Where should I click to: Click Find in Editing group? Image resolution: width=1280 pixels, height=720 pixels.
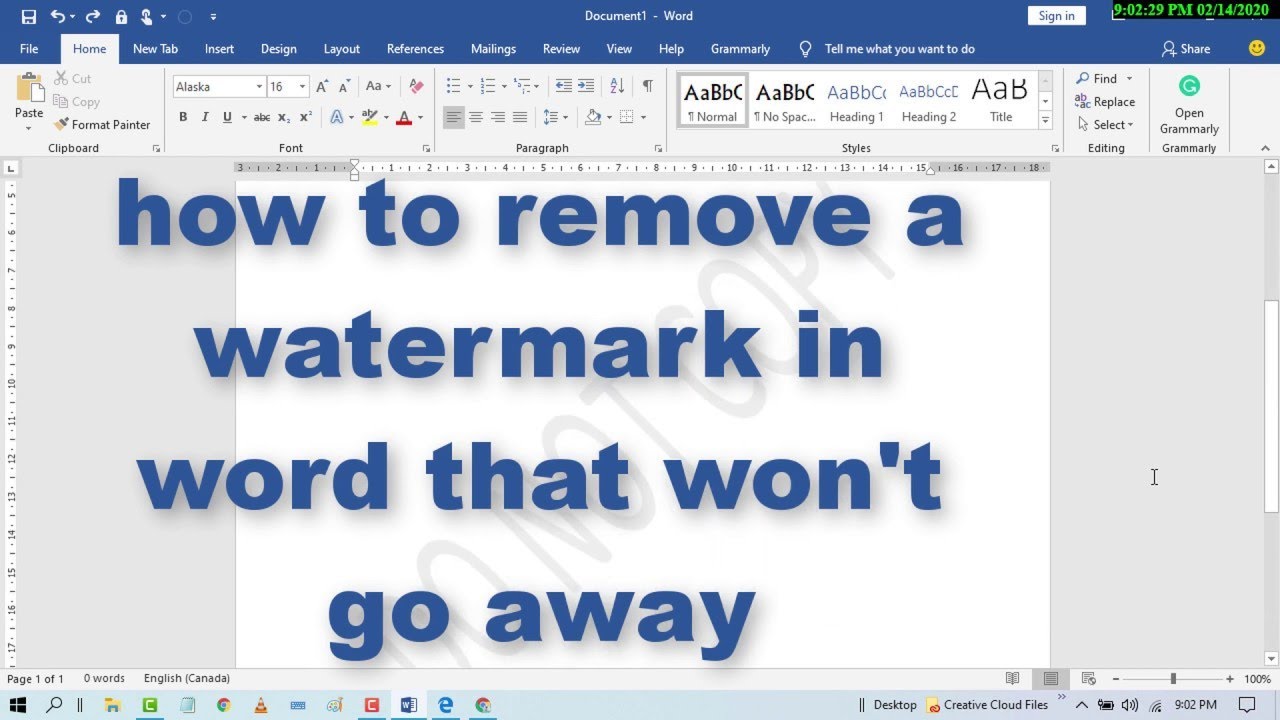[1096, 78]
